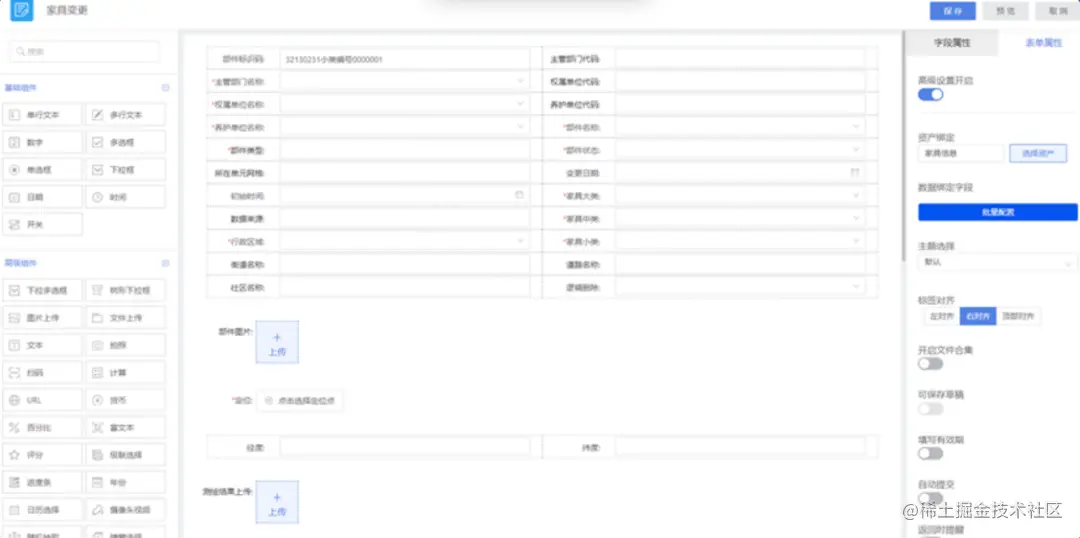Switch to the 表单属性 tab
Image resolution: width=1080 pixels, height=538 pixels.
[1043, 43]
